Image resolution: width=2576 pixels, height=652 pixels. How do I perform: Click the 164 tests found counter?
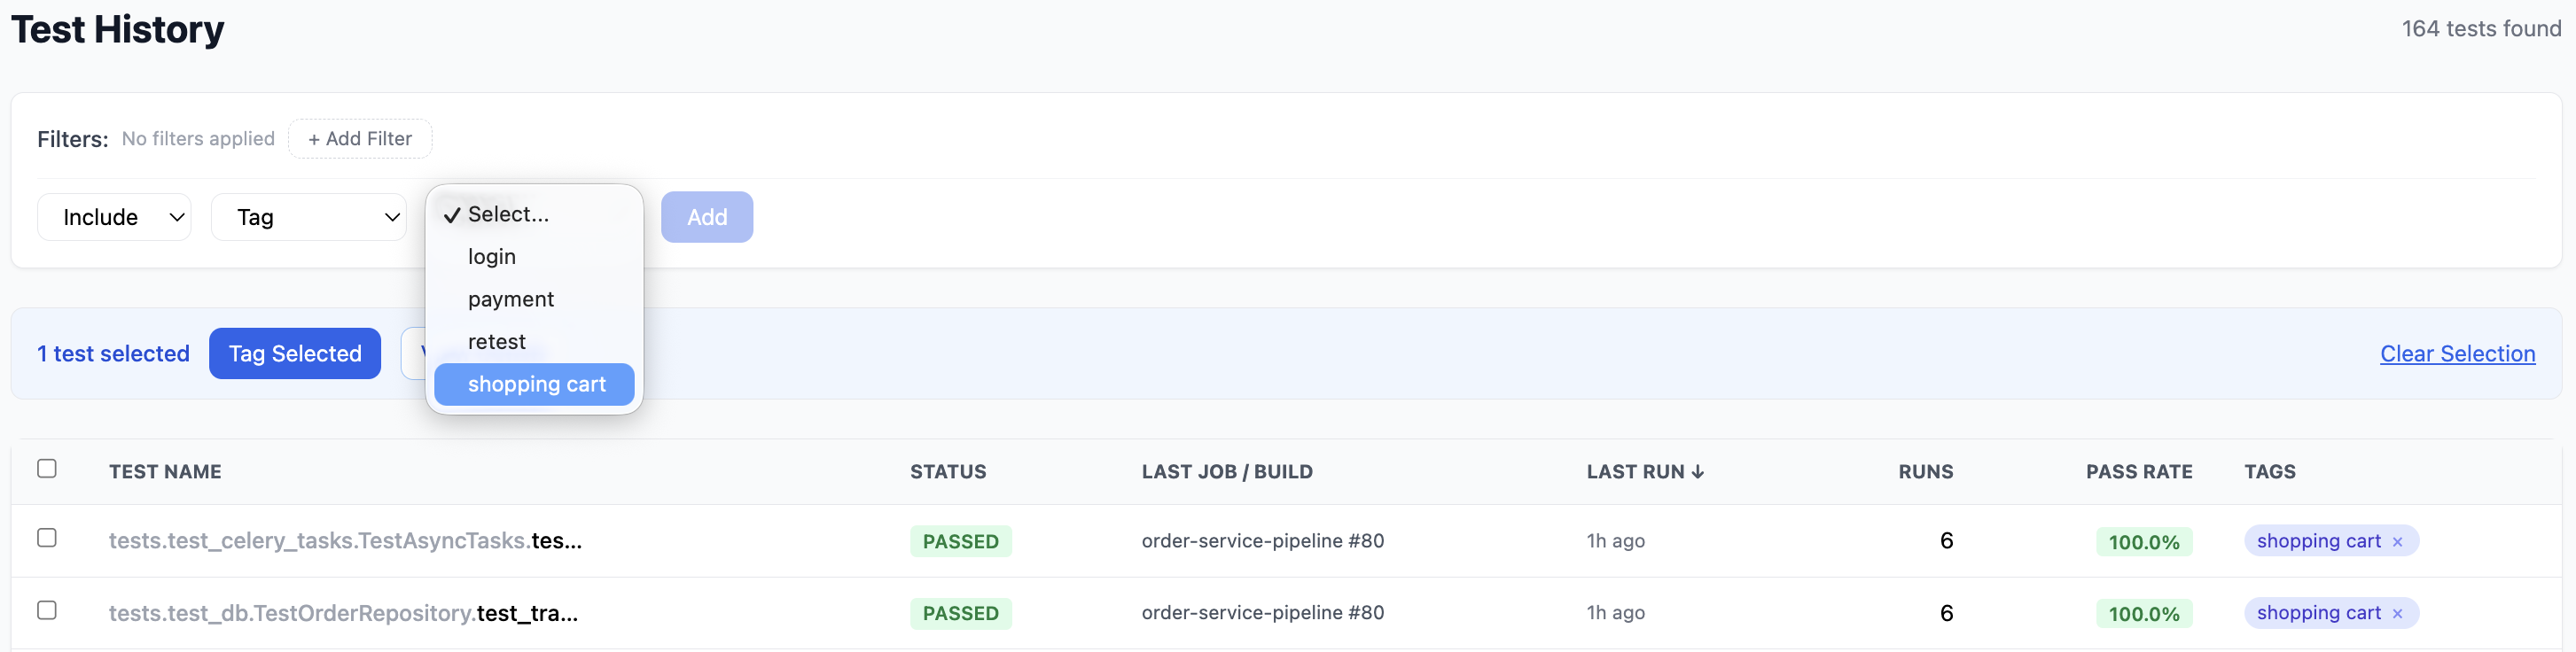click(x=2481, y=29)
